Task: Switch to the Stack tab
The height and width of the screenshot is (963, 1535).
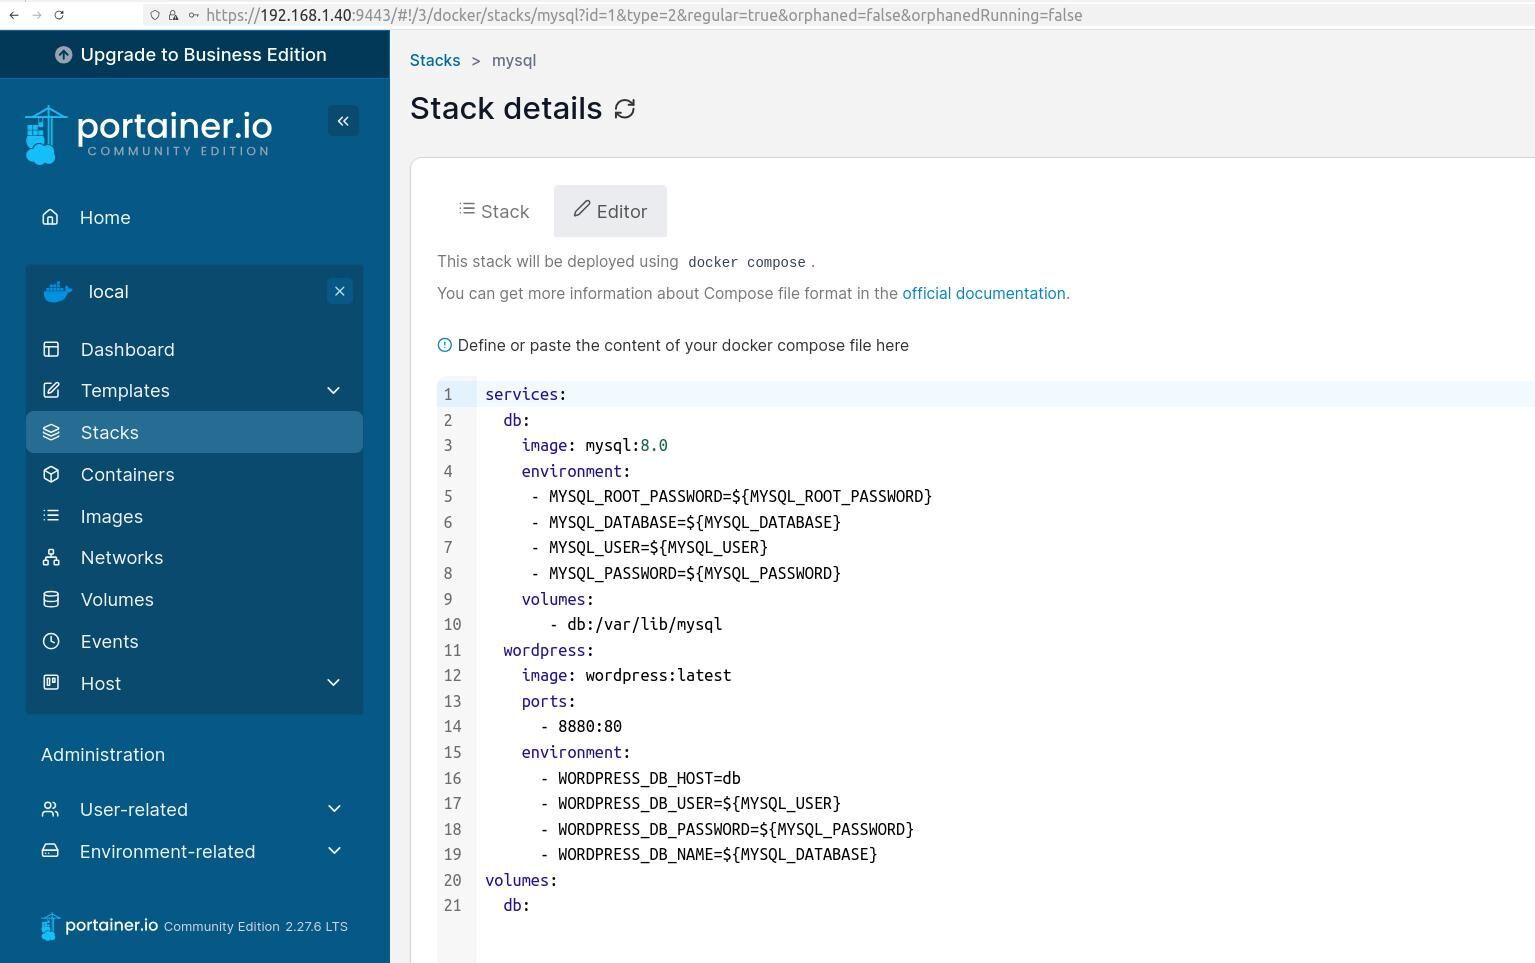Action: pyautogui.click(x=494, y=211)
